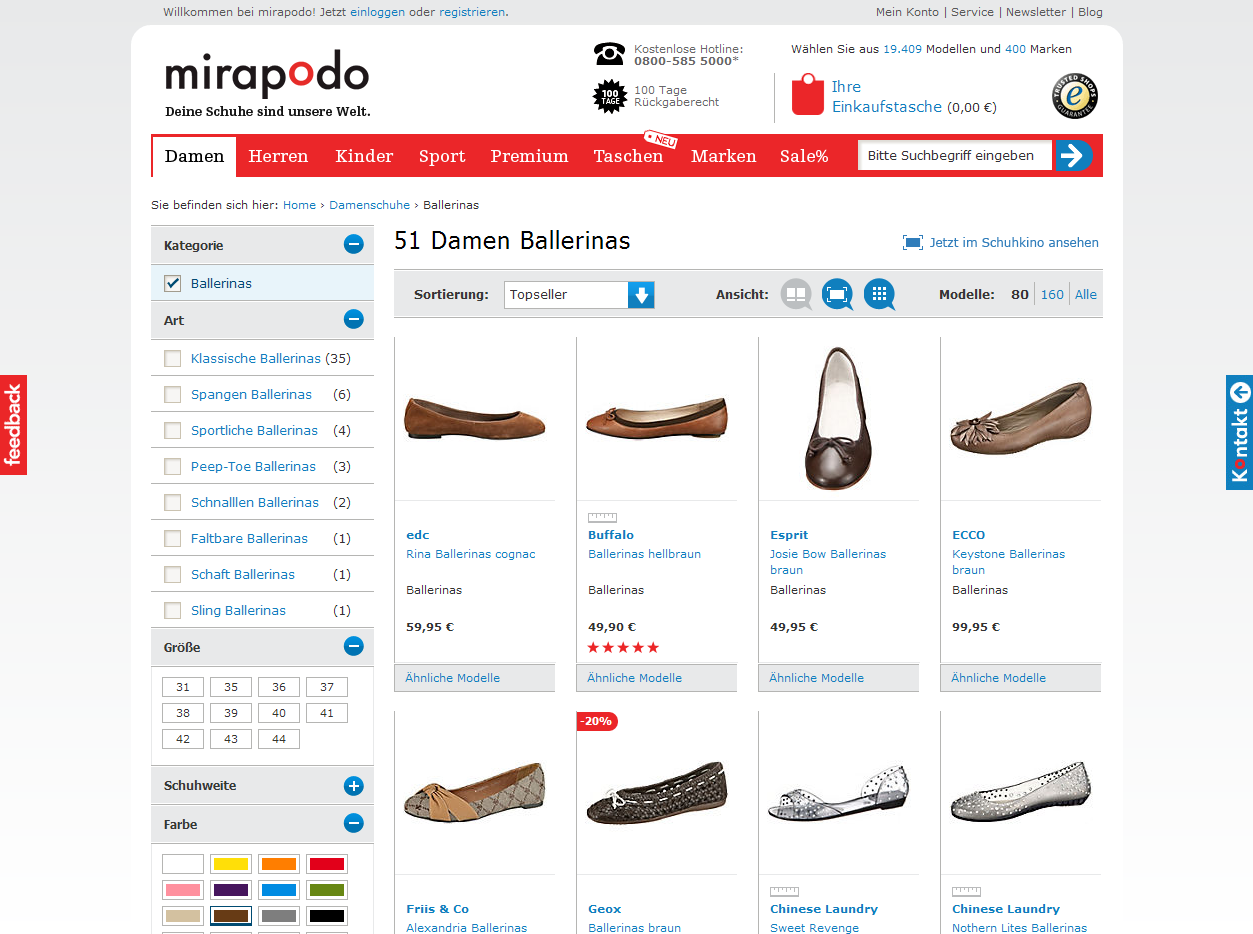1253x934 pixels.
Task: Enable the Peep-Toe Ballerinas filter checkbox
Action: (x=173, y=466)
